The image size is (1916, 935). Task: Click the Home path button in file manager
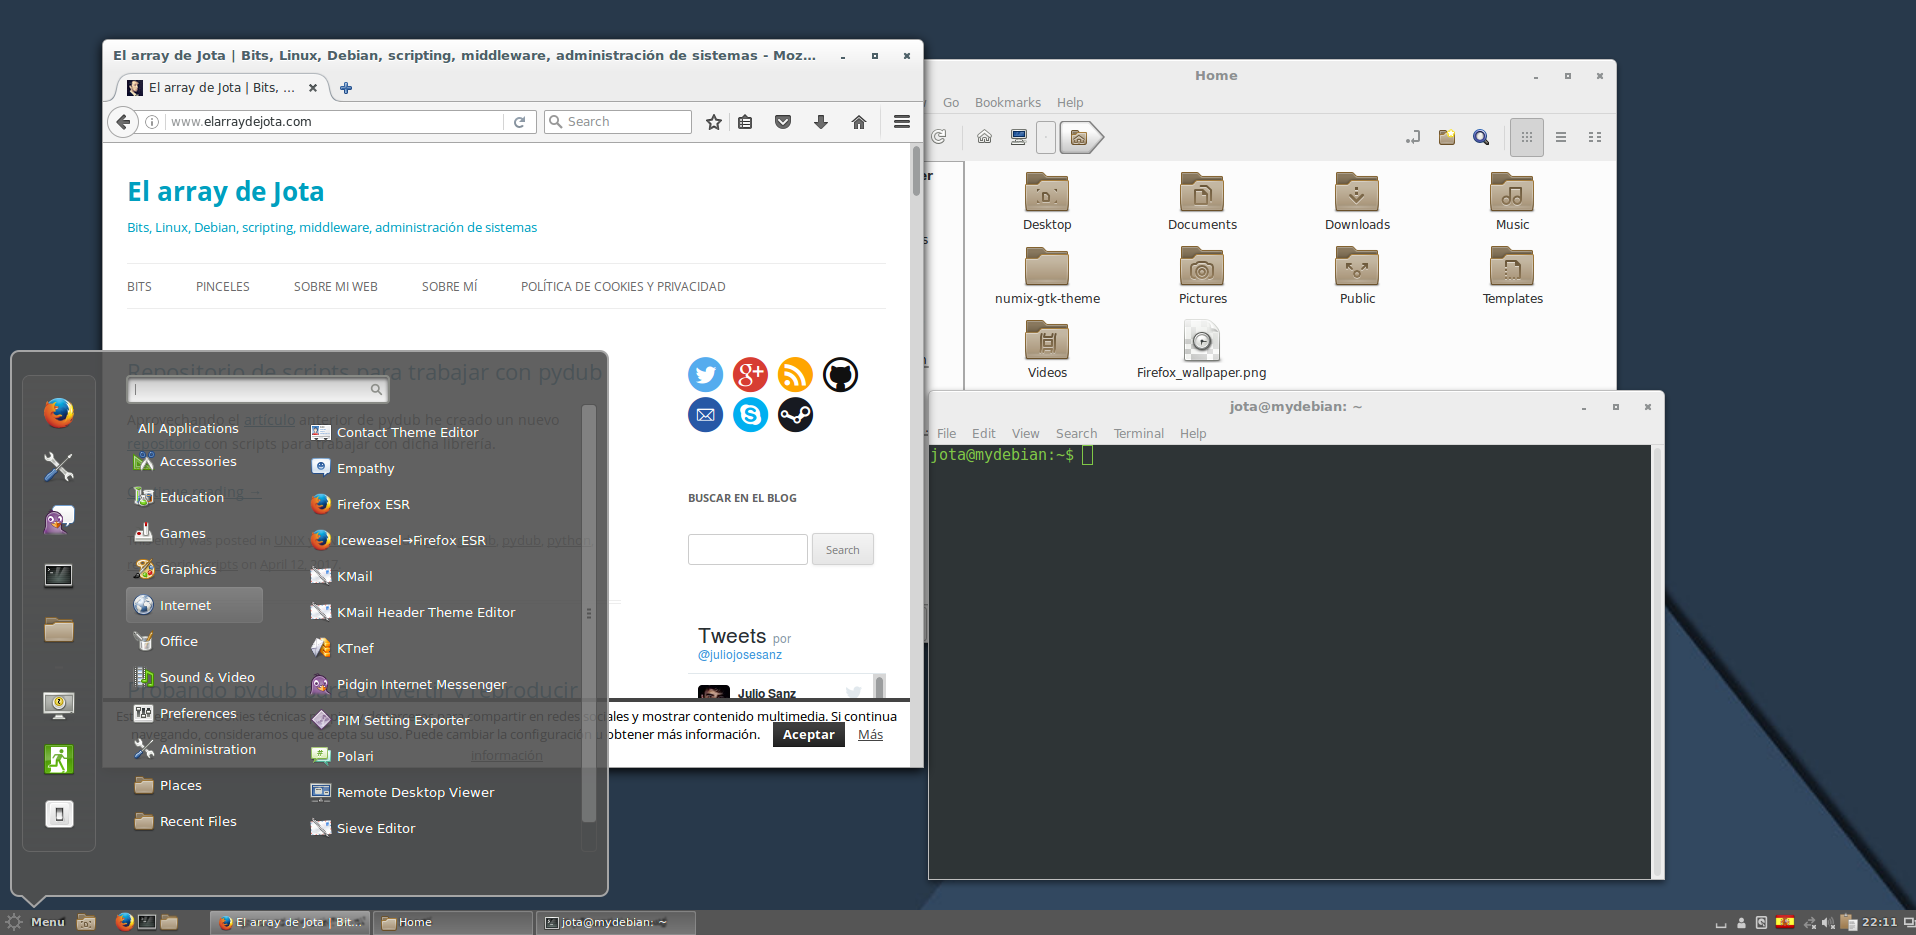[x=1080, y=137]
